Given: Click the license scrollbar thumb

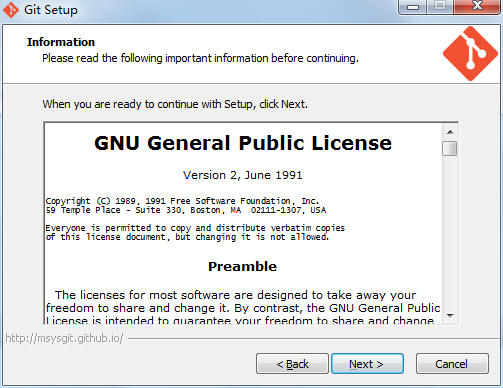Looking at the screenshot, I should tap(450, 148).
